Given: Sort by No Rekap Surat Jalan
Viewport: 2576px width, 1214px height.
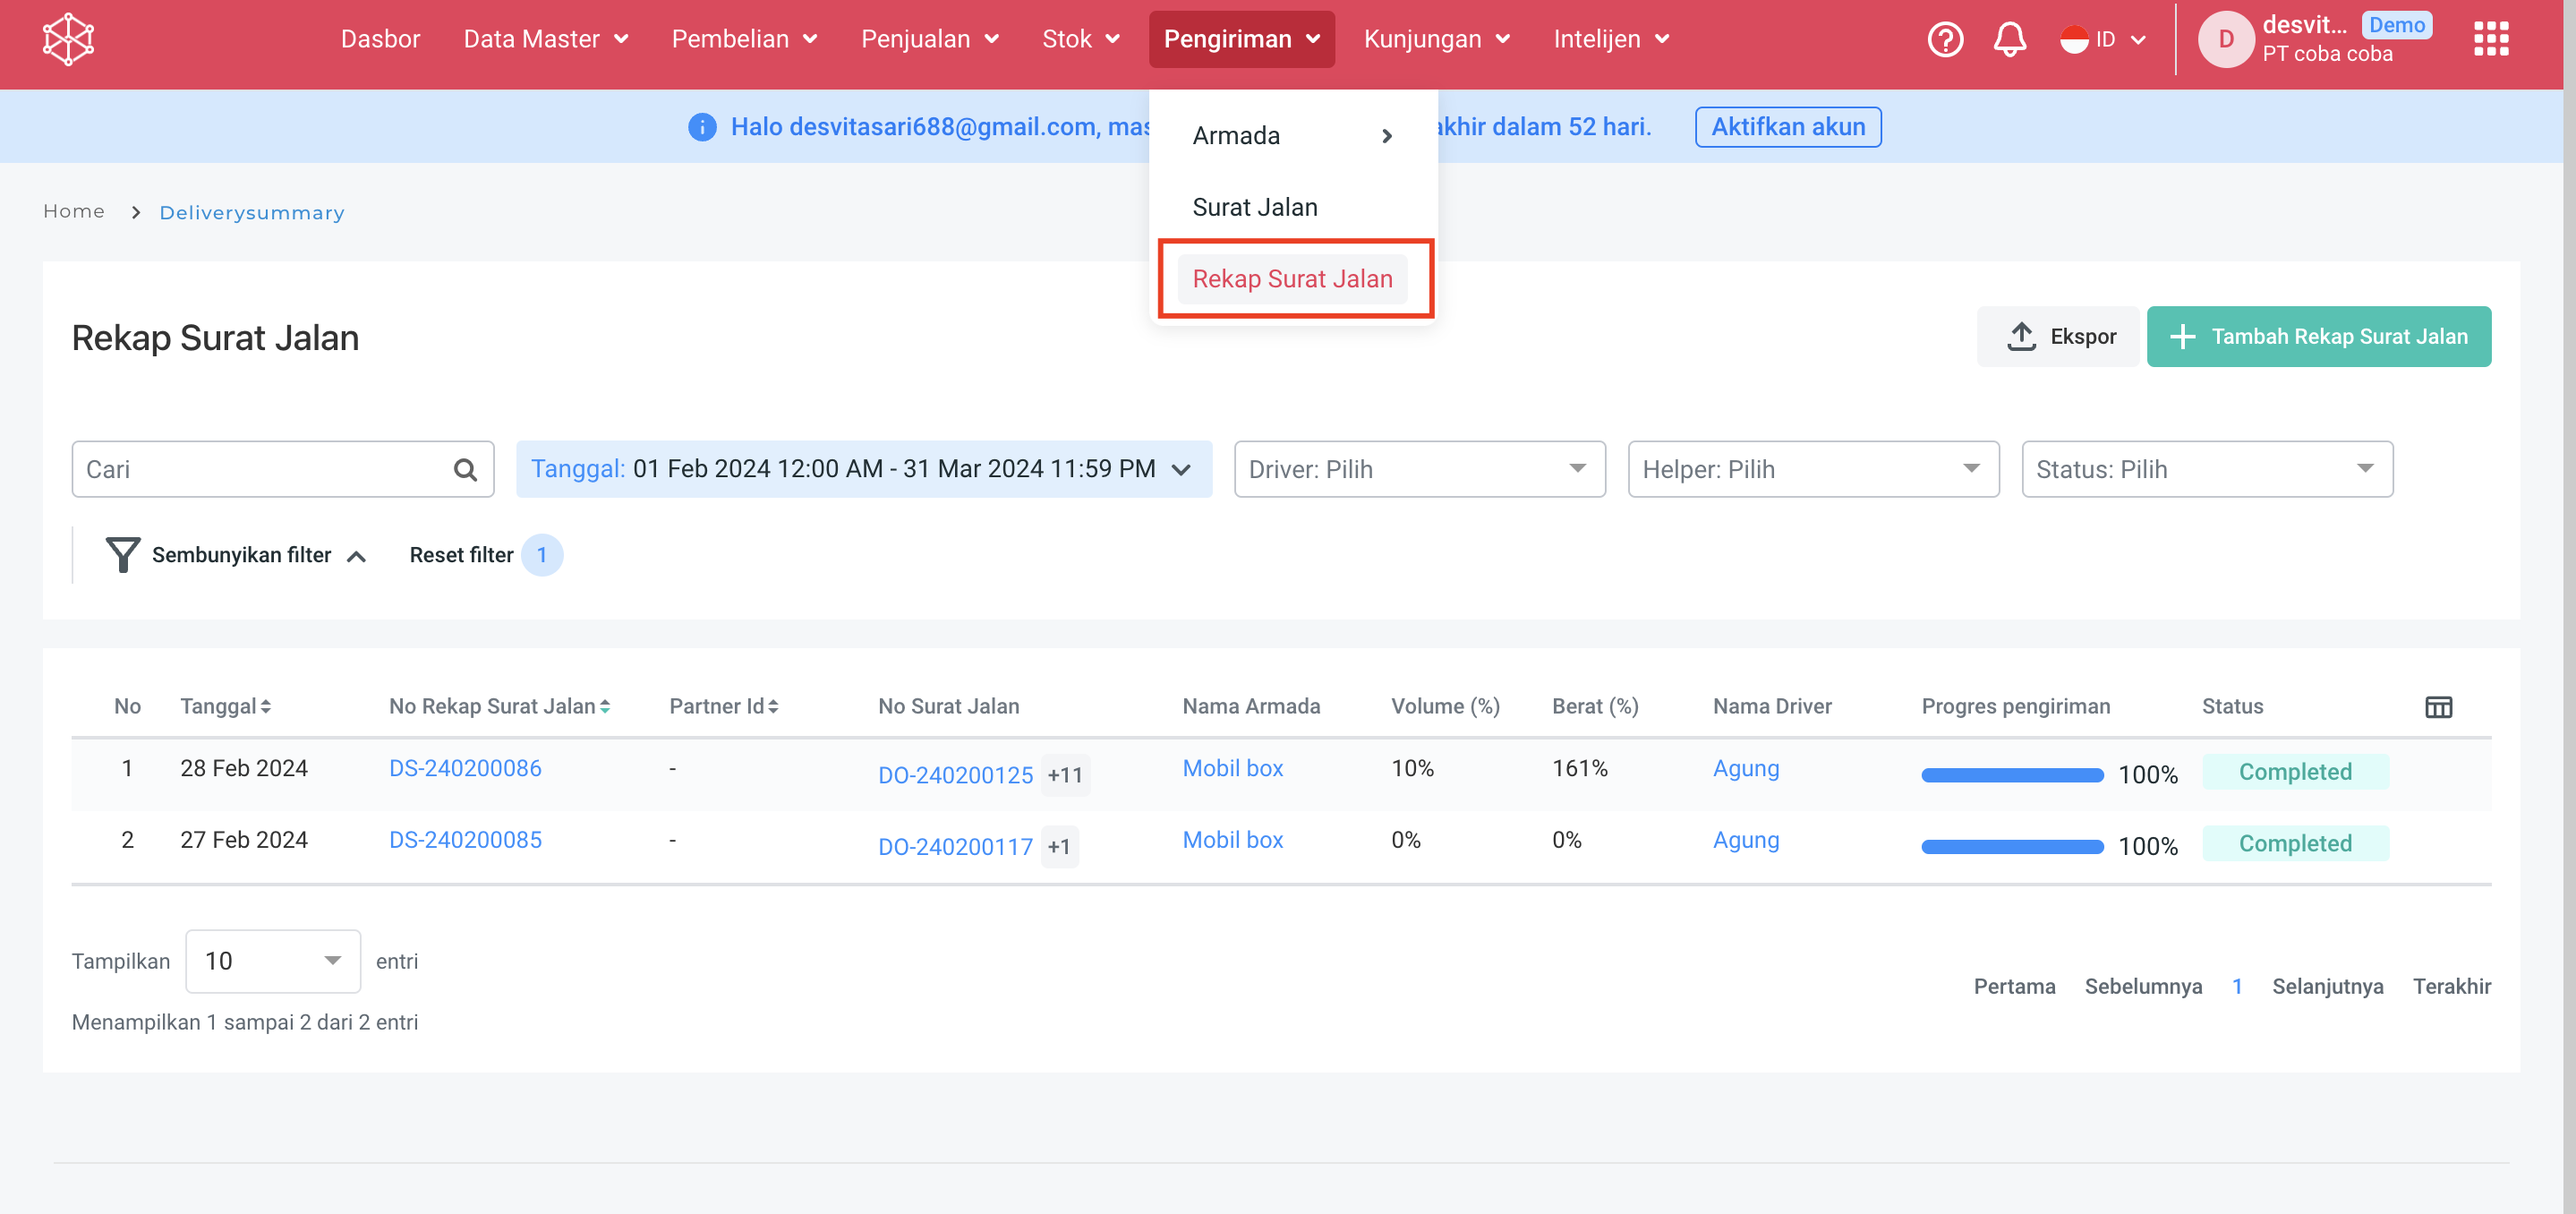Looking at the screenshot, I should 499,706.
